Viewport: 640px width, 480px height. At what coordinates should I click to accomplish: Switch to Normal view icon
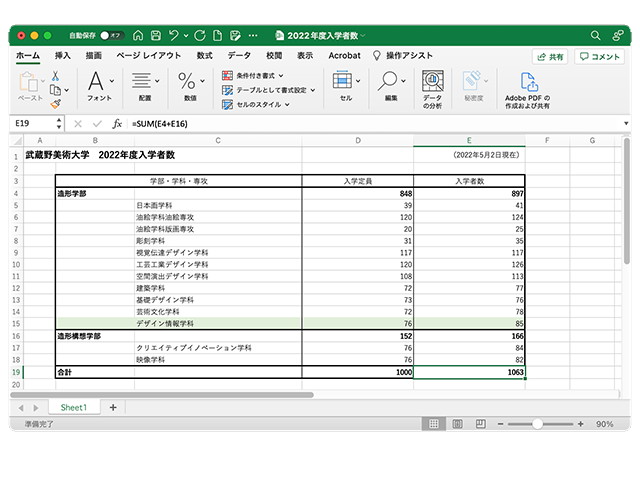pyautogui.click(x=434, y=424)
